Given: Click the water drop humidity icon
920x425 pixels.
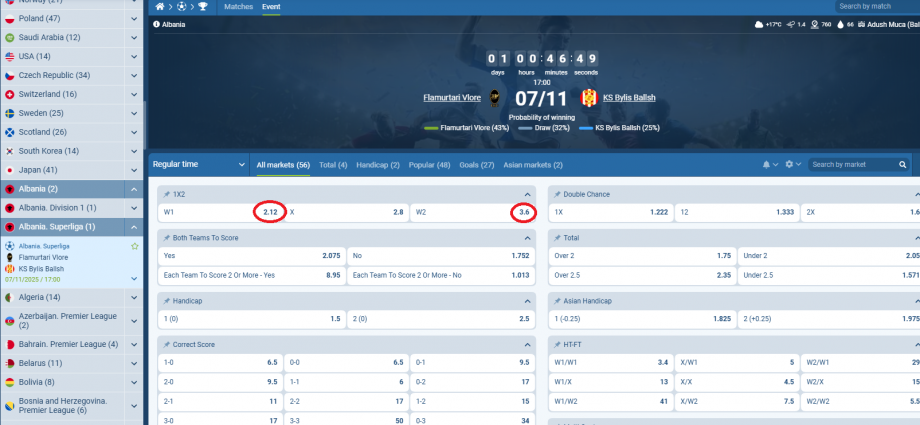Looking at the screenshot, I should click(840, 25).
